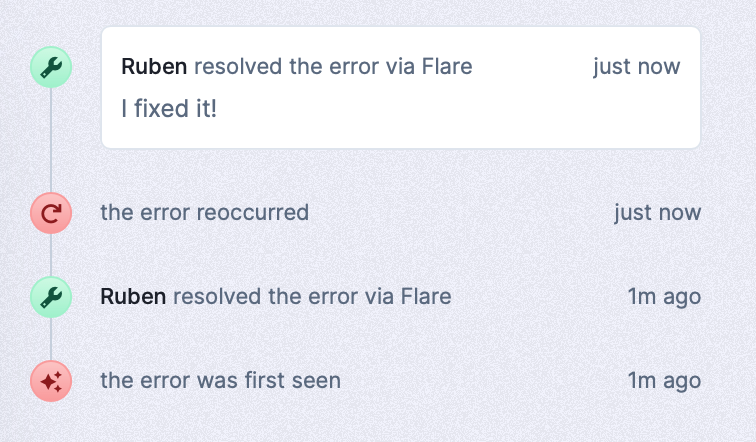
Task: Click the '1m ago' timestamp of the resolve entry
Action: [x=664, y=297]
